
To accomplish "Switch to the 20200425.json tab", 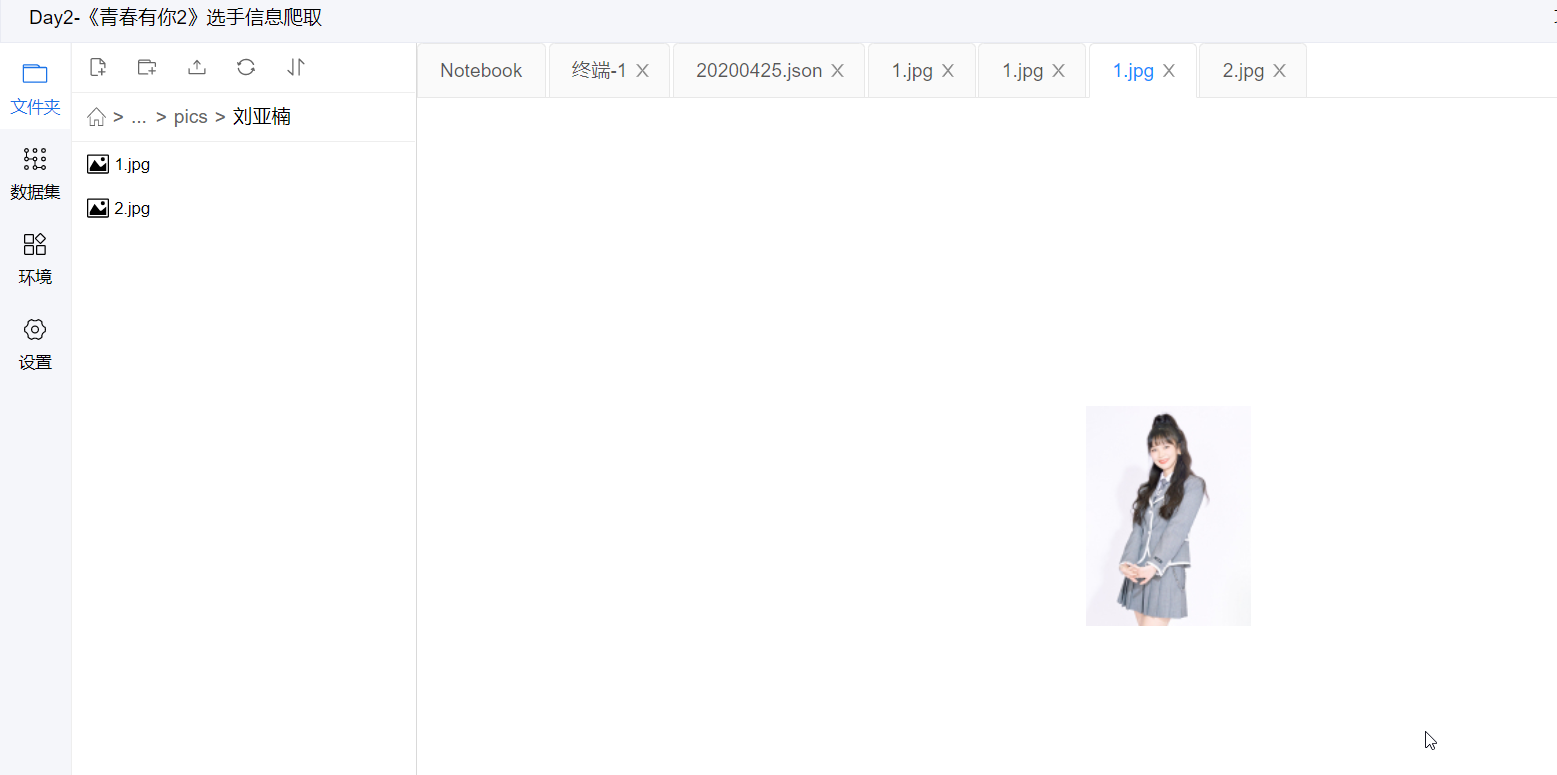I will point(759,70).
